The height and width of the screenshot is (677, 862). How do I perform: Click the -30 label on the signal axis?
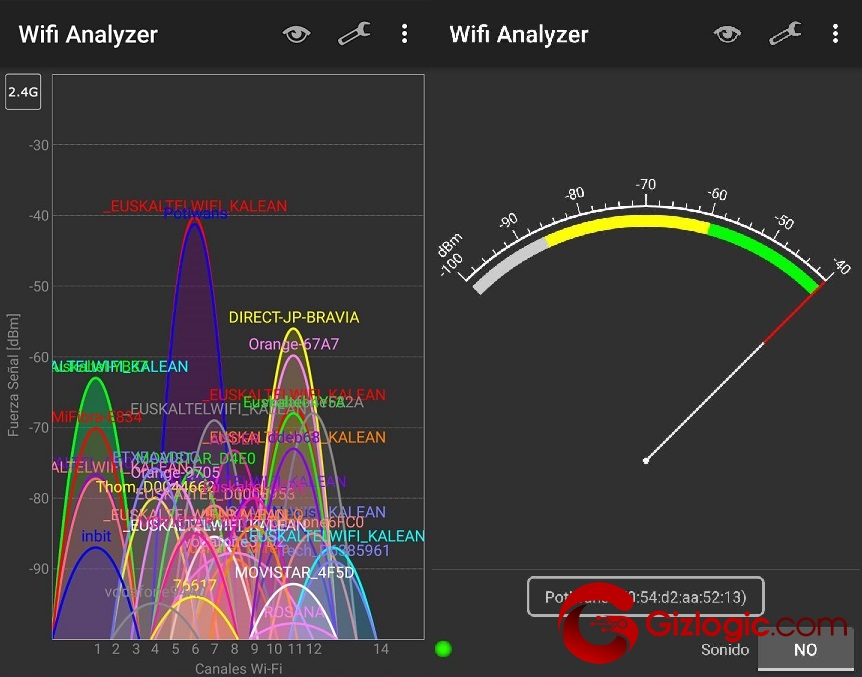(38, 145)
